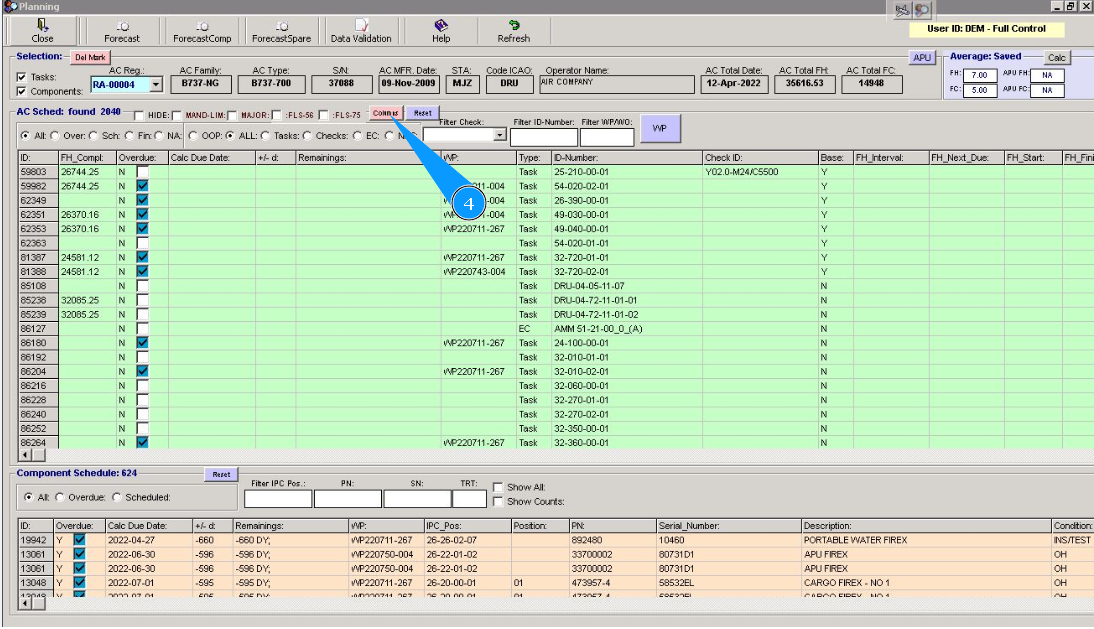Click the Filter ID-Number input field
Image resolution: width=1094 pixels, height=629 pixels.
(x=544, y=137)
